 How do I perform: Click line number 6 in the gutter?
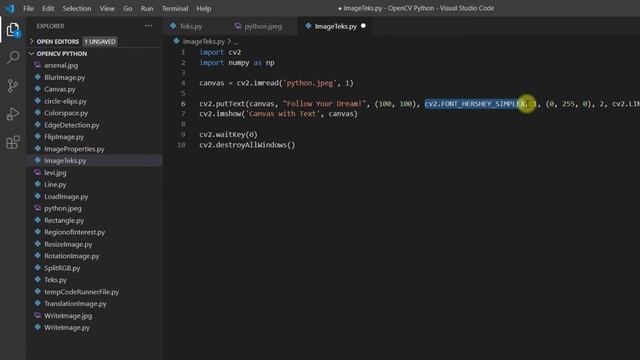(x=183, y=104)
